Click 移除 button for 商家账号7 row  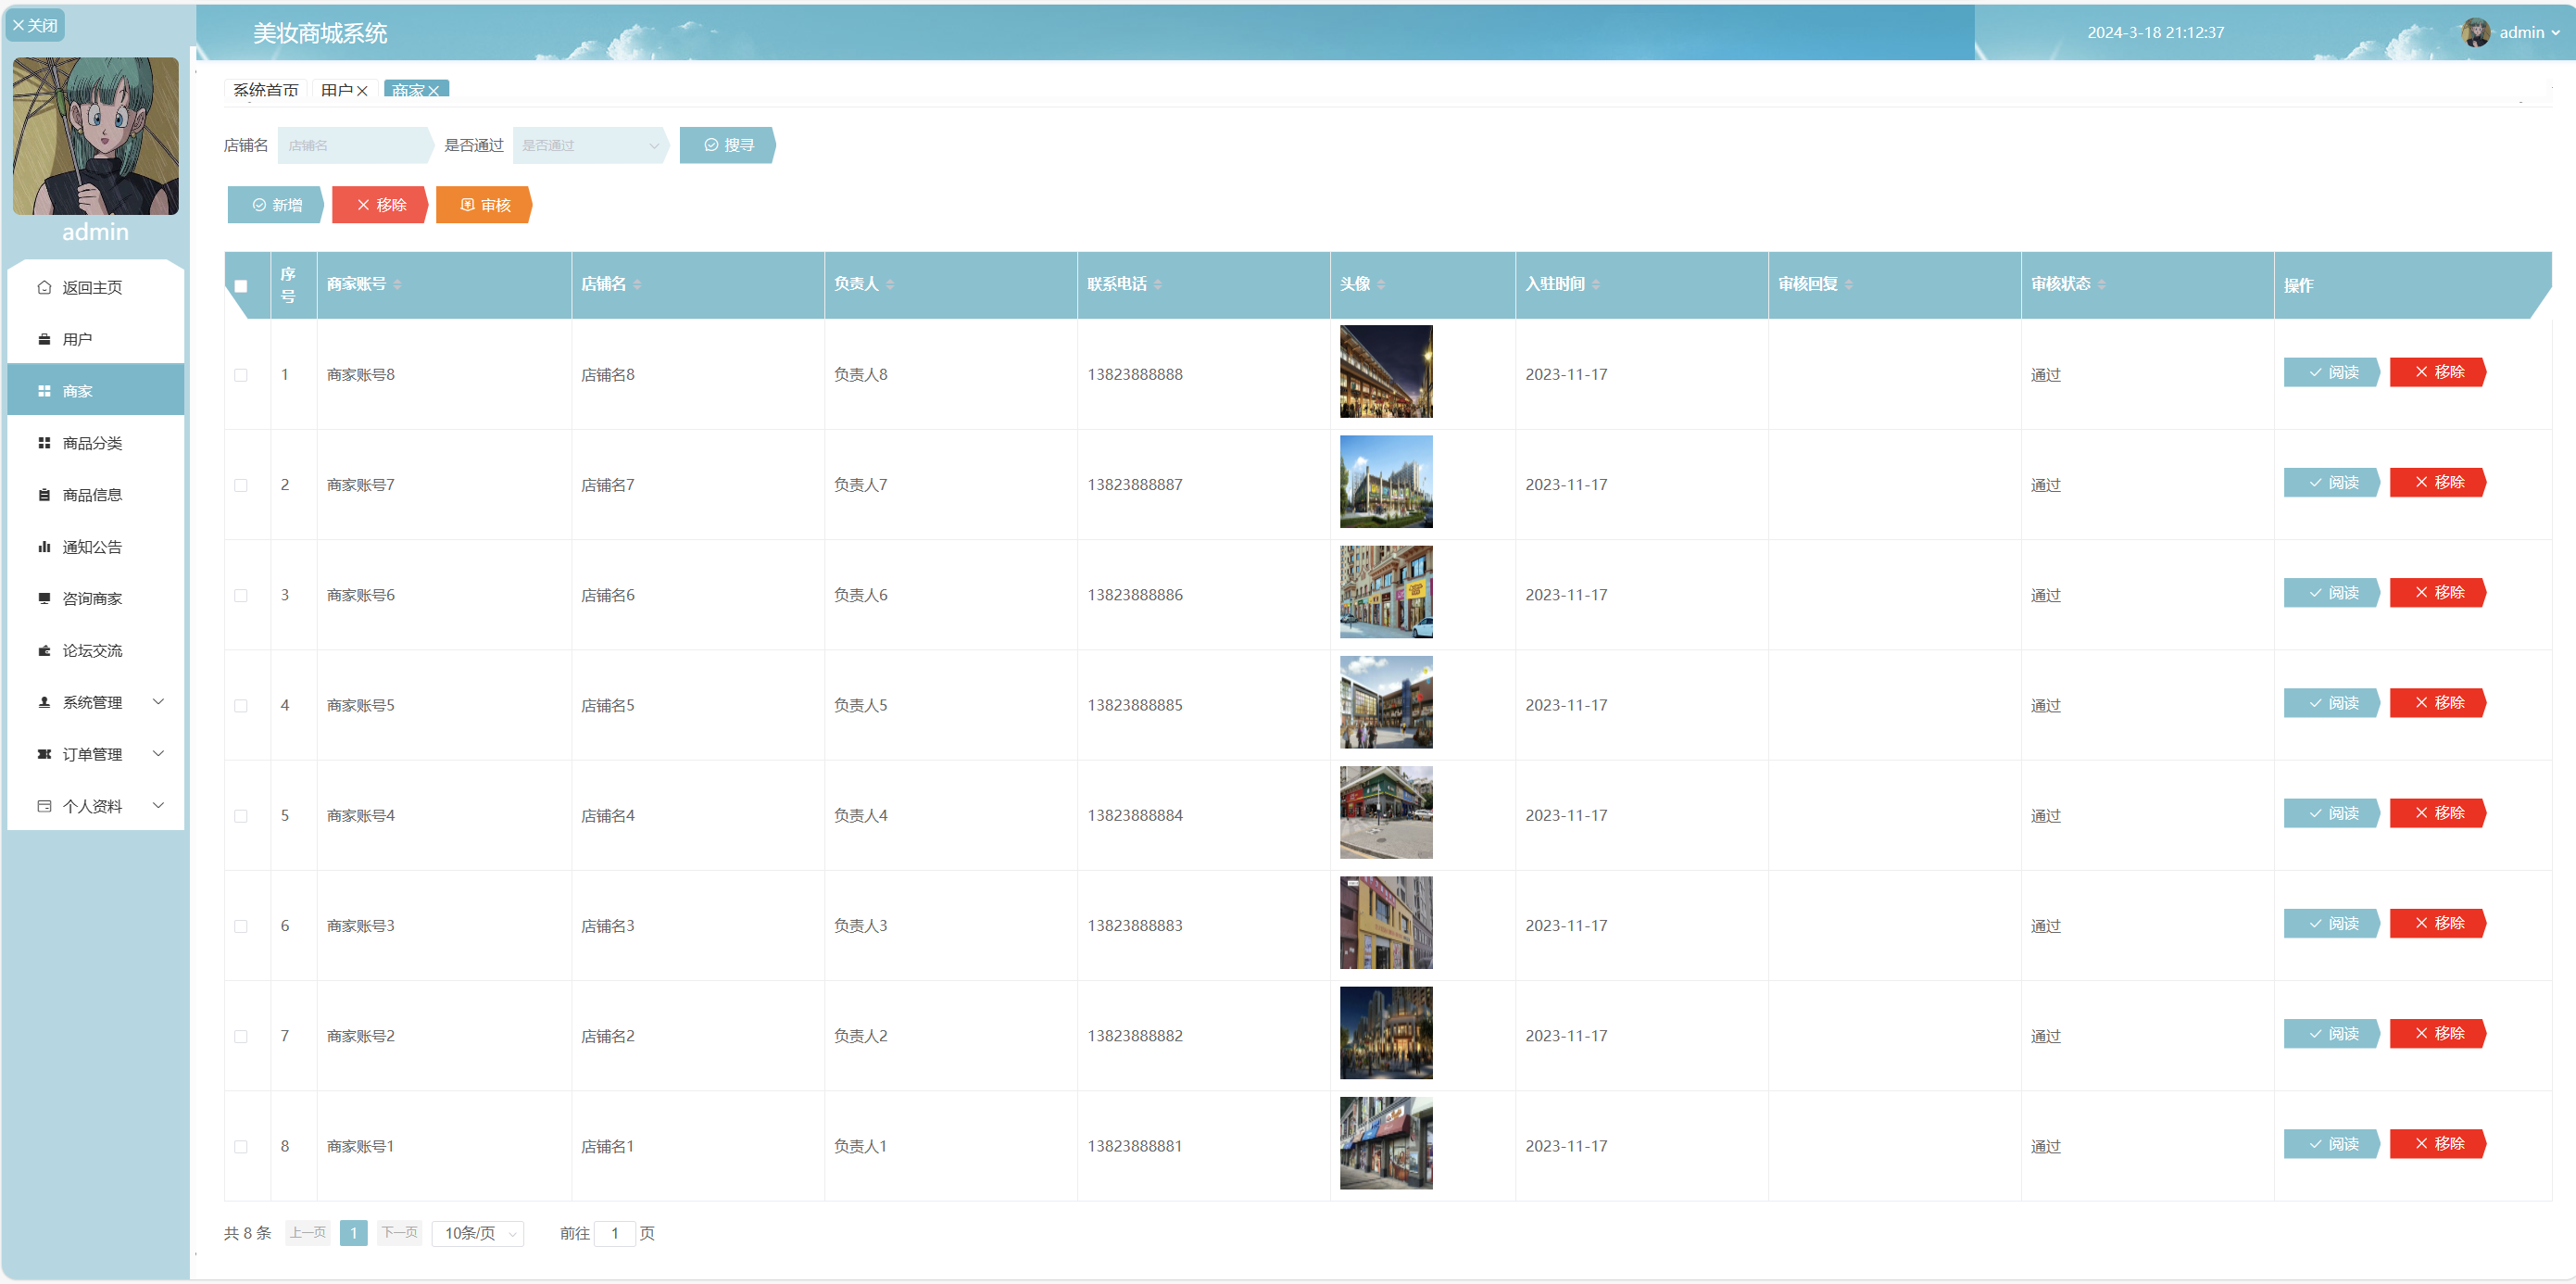click(x=2437, y=482)
